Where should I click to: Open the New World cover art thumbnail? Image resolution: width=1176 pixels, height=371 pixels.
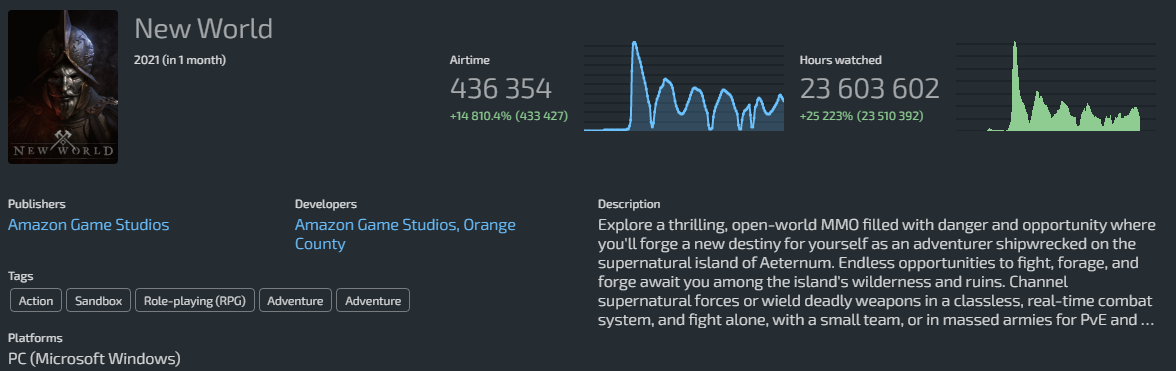coord(63,87)
